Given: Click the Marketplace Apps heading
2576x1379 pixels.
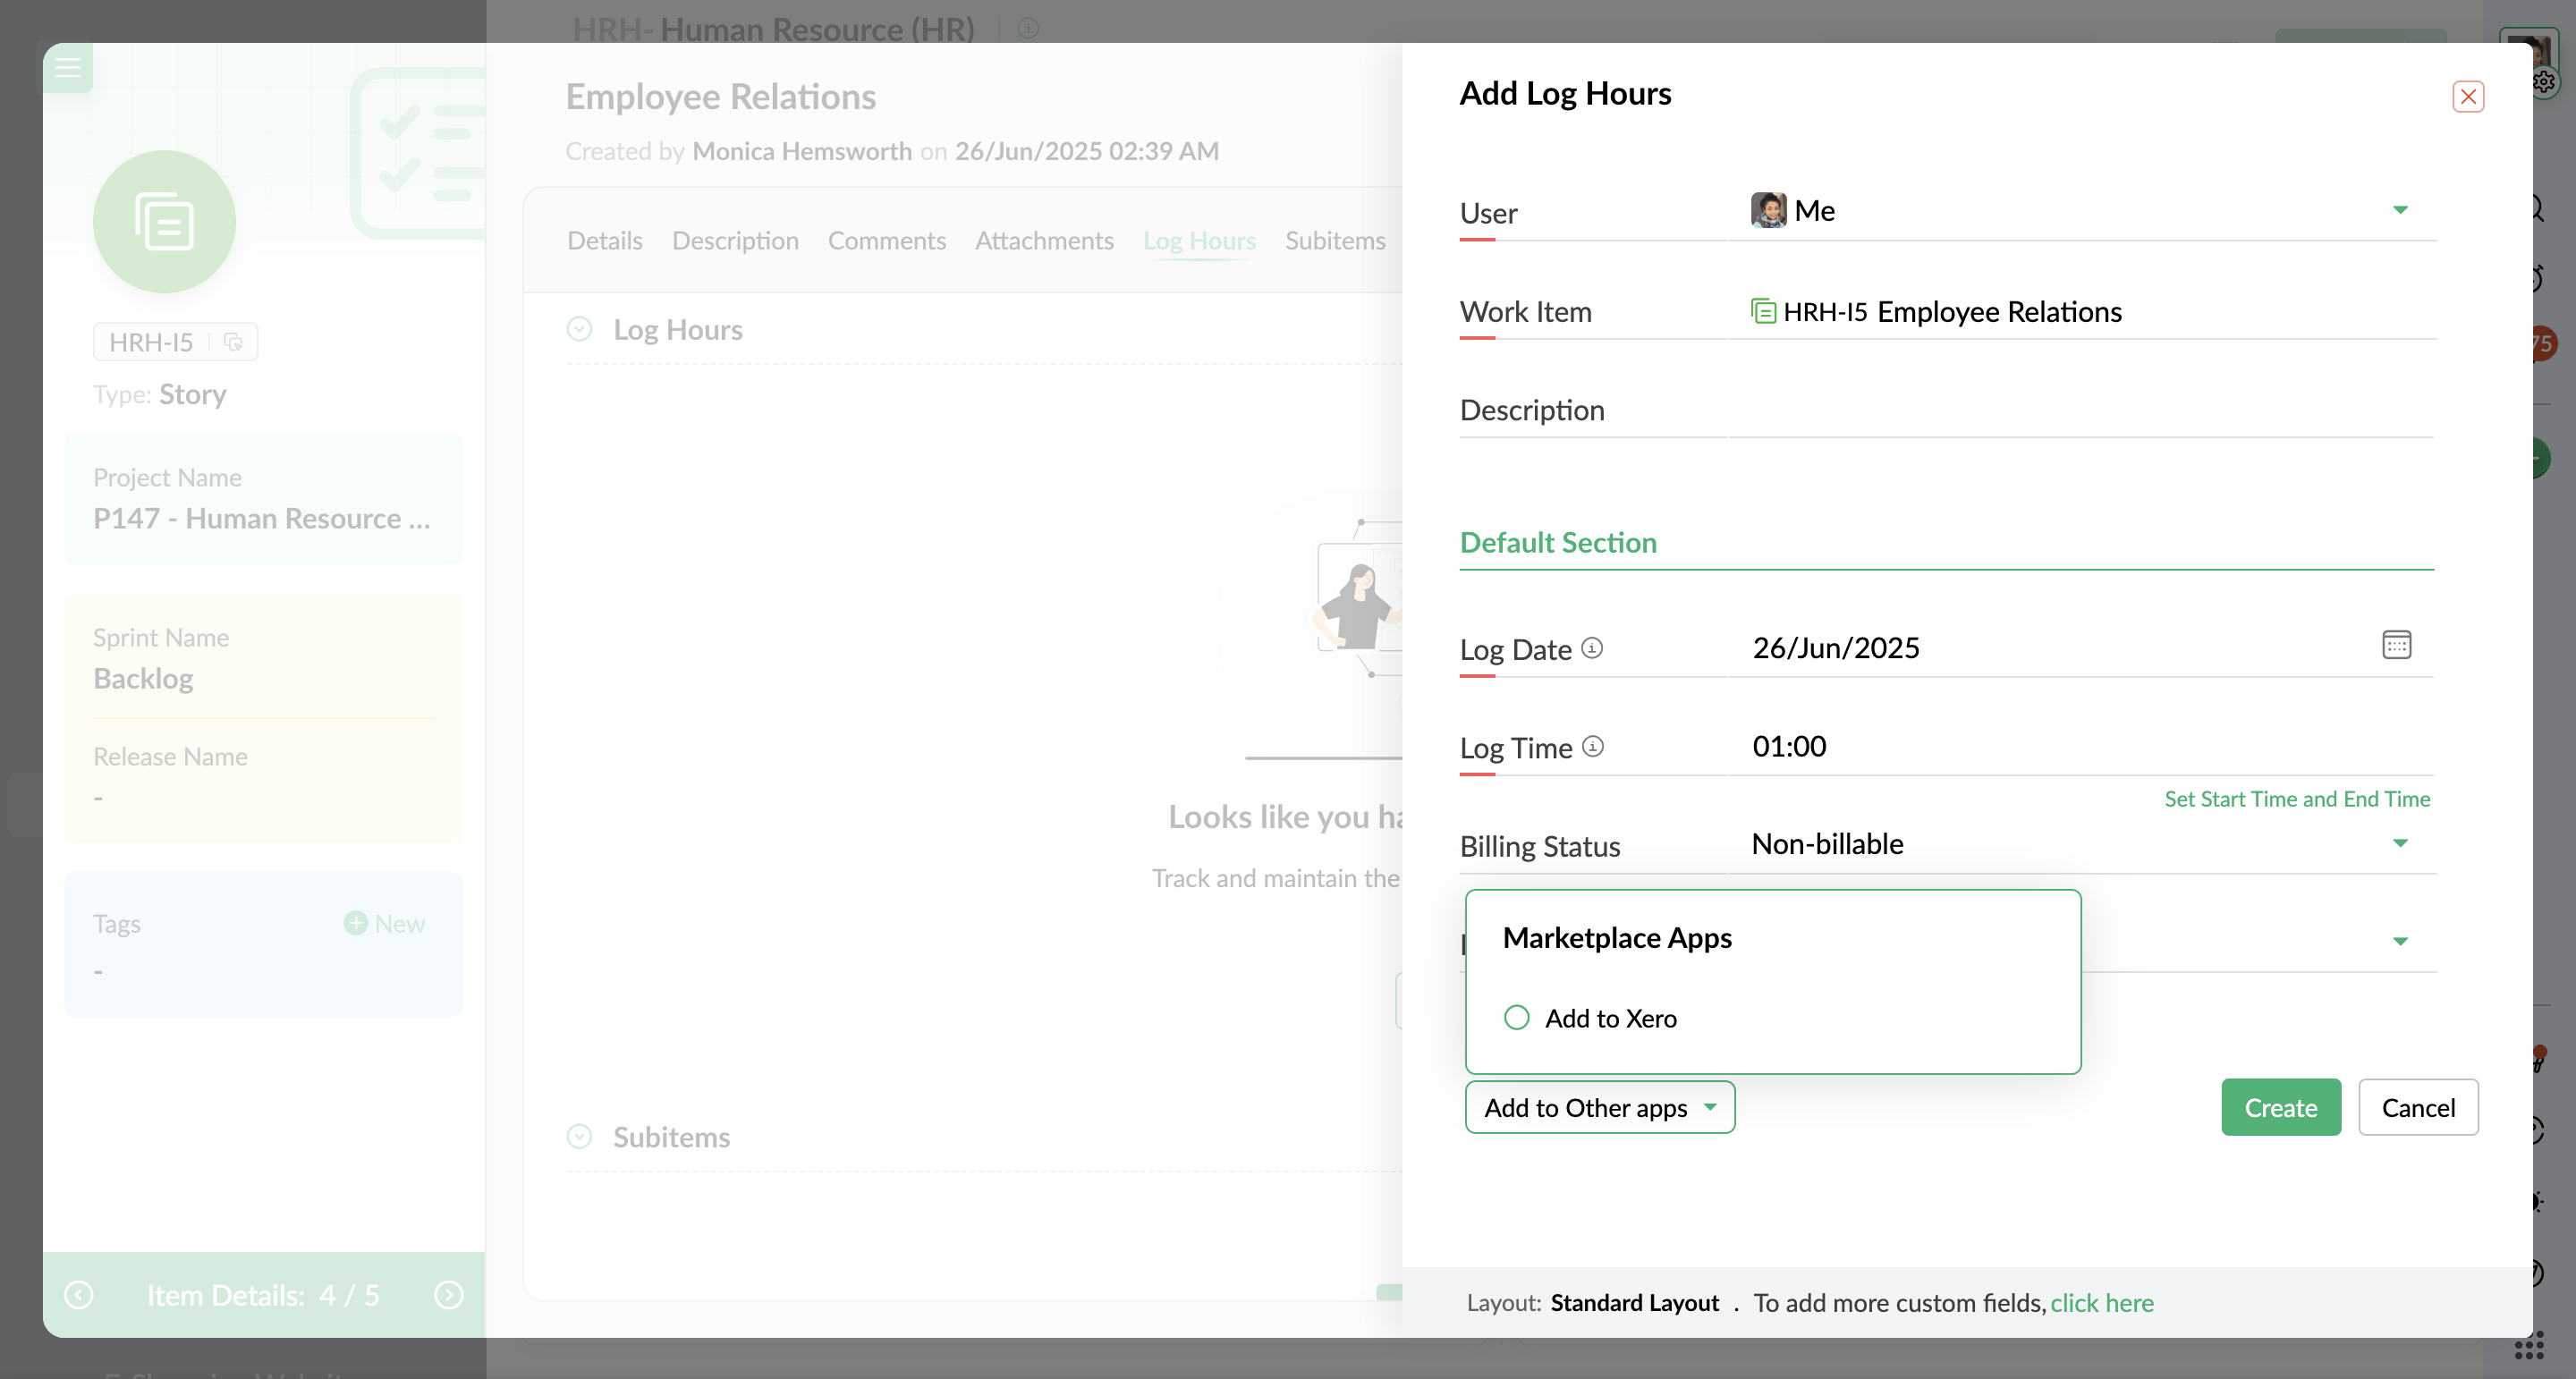Looking at the screenshot, I should (1617, 937).
